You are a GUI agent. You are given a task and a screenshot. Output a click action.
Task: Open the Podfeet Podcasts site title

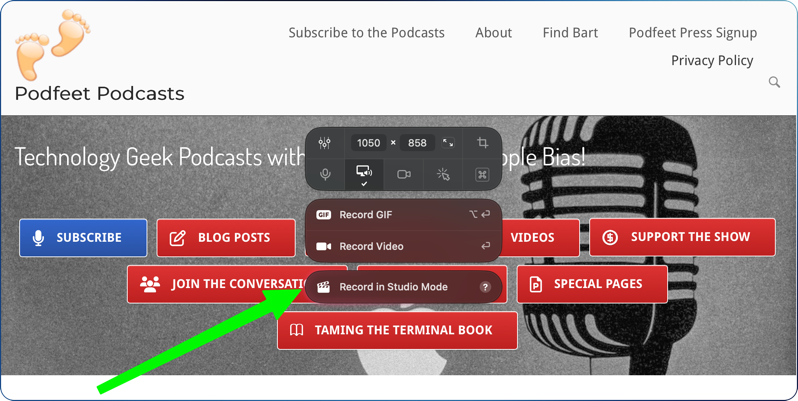pos(100,94)
